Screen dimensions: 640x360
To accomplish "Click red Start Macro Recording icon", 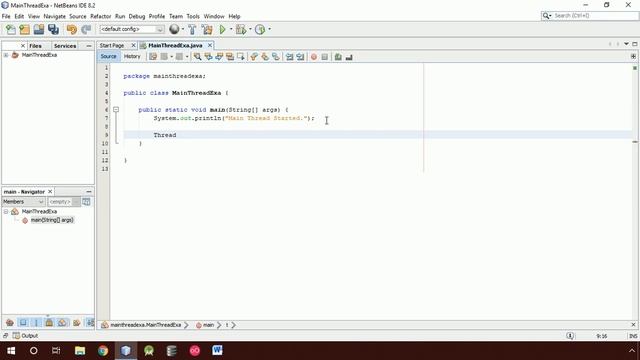I will 313,57.
